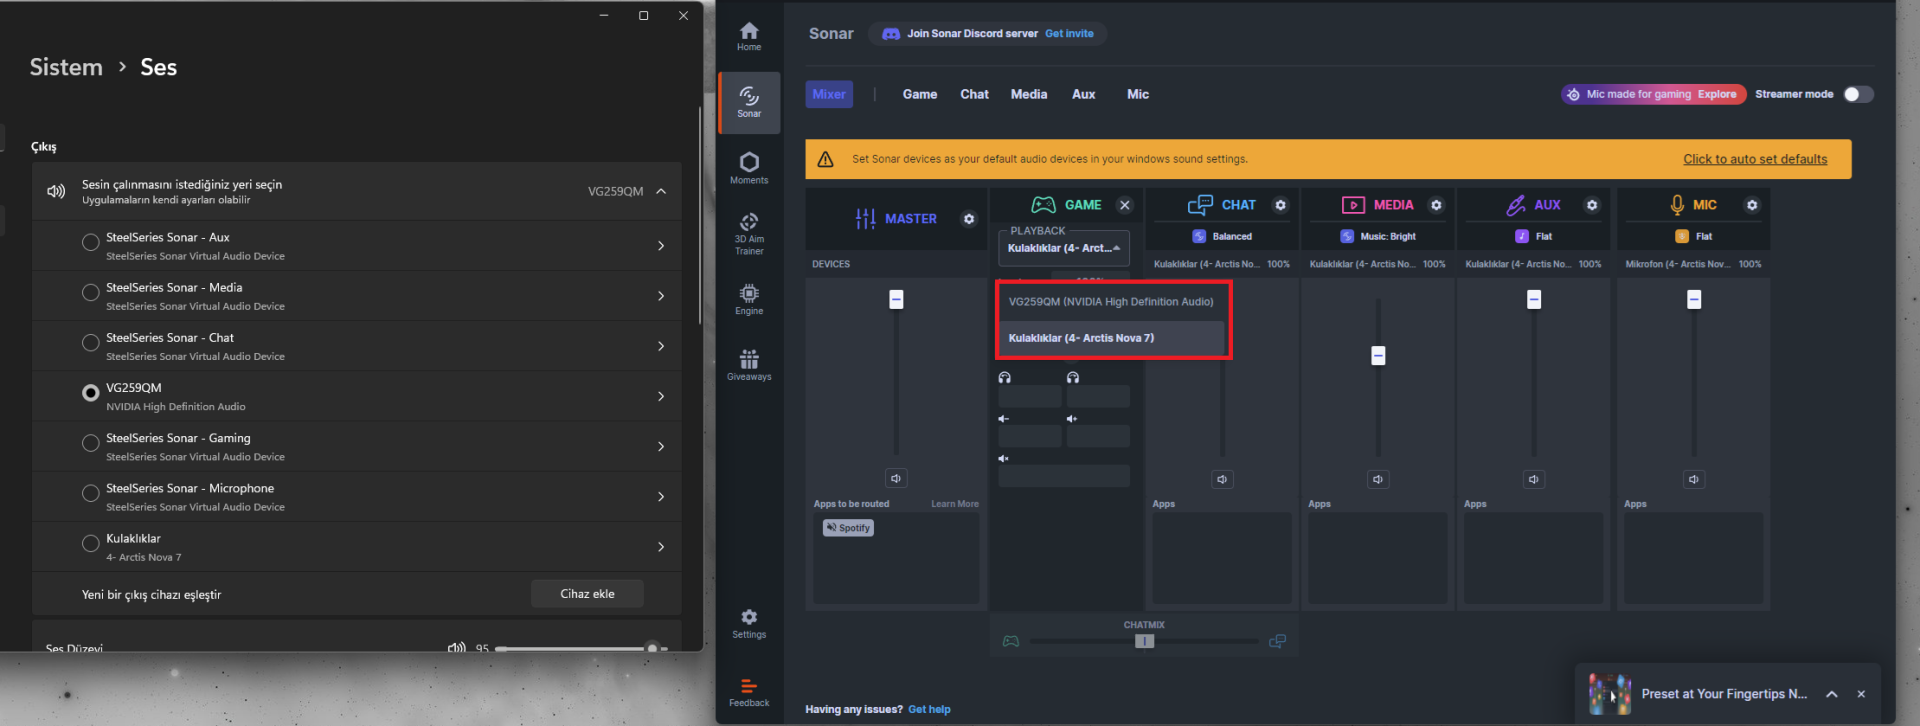
Task: Collapse the output device list chevron
Action: pos(661,191)
